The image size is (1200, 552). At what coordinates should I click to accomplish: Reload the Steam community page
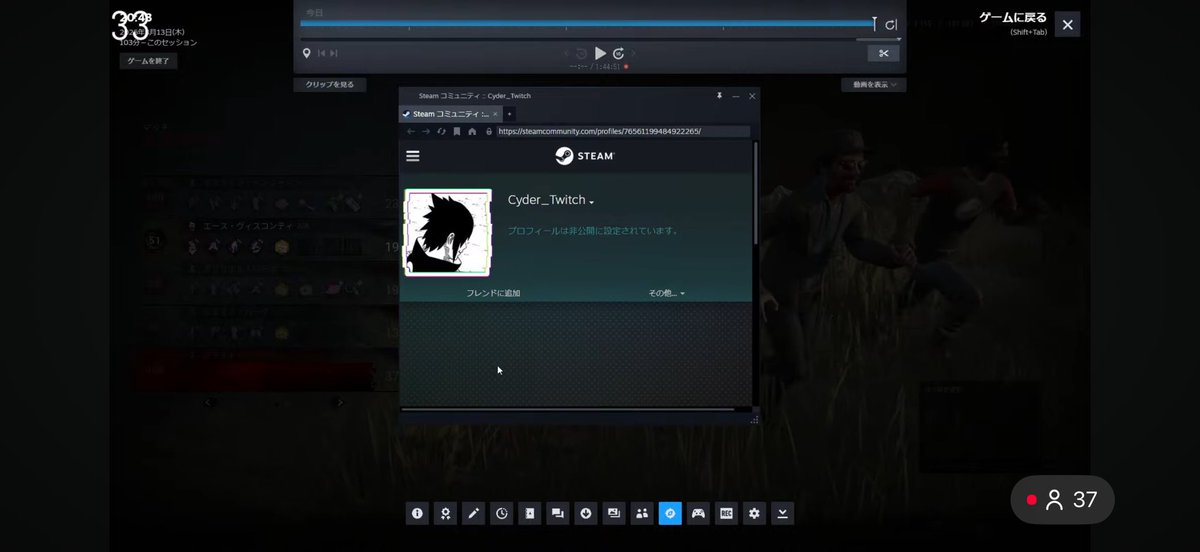tap(441, 131)
